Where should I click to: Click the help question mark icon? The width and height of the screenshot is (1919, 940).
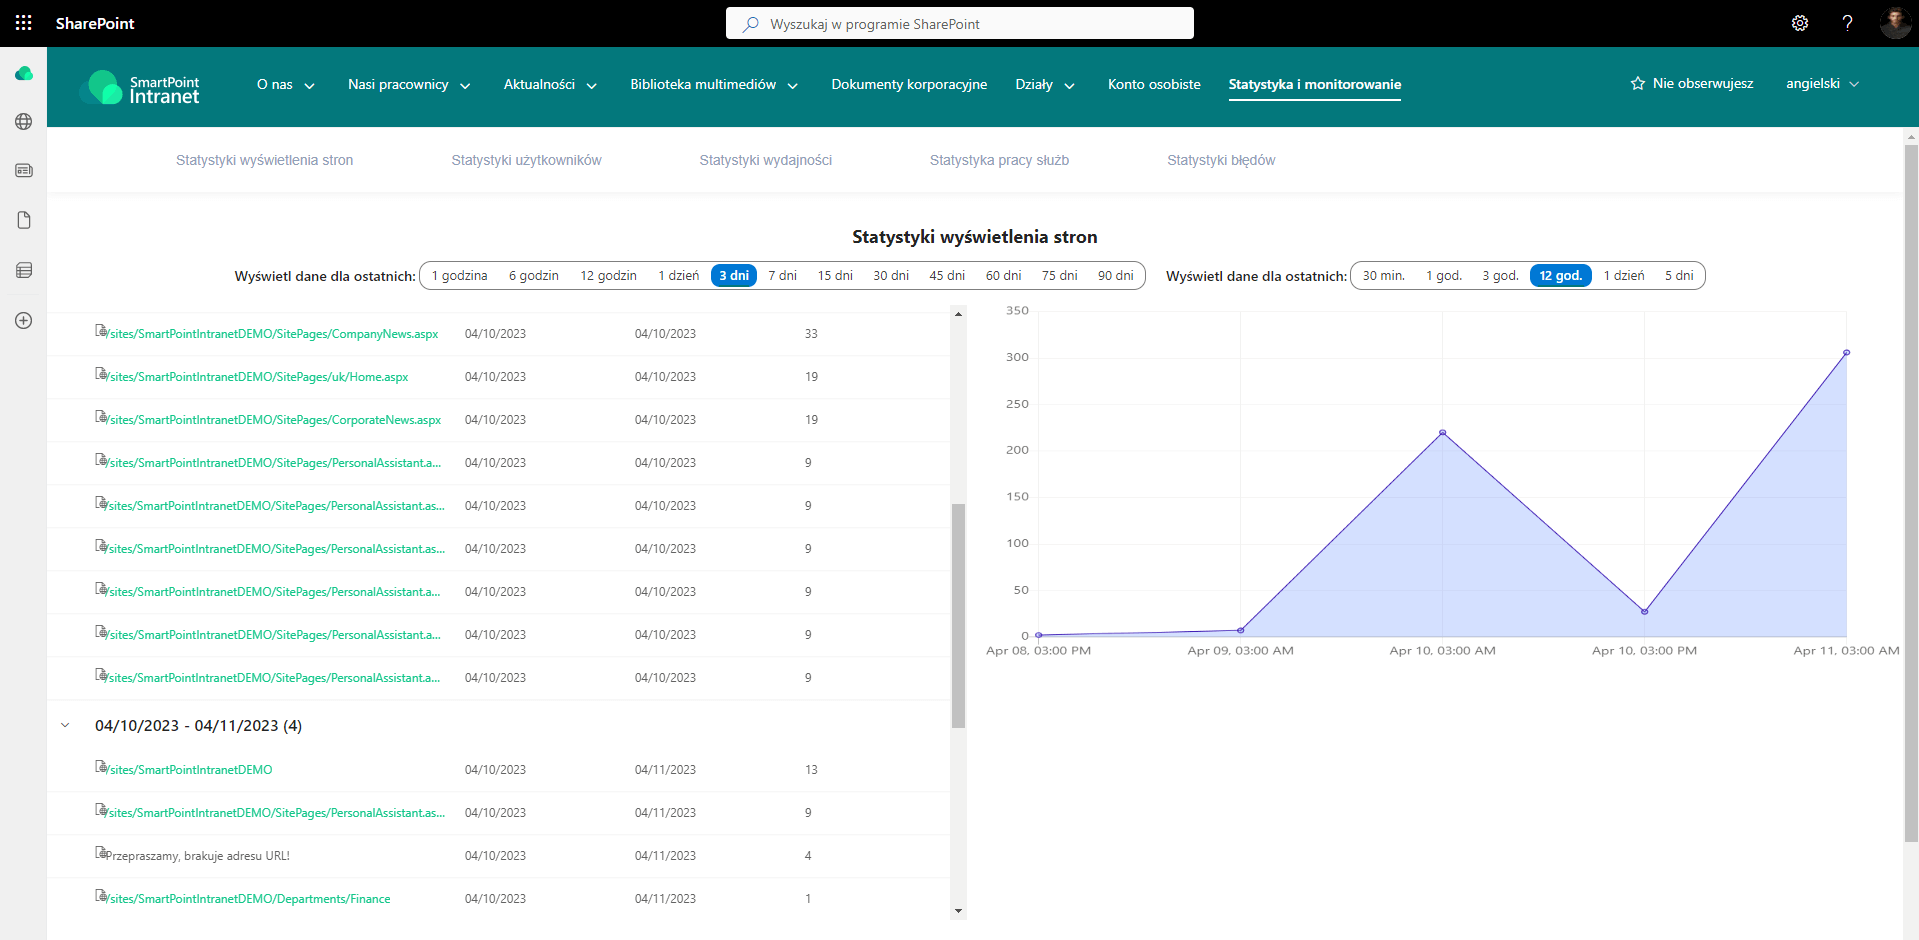(1847, 23)
